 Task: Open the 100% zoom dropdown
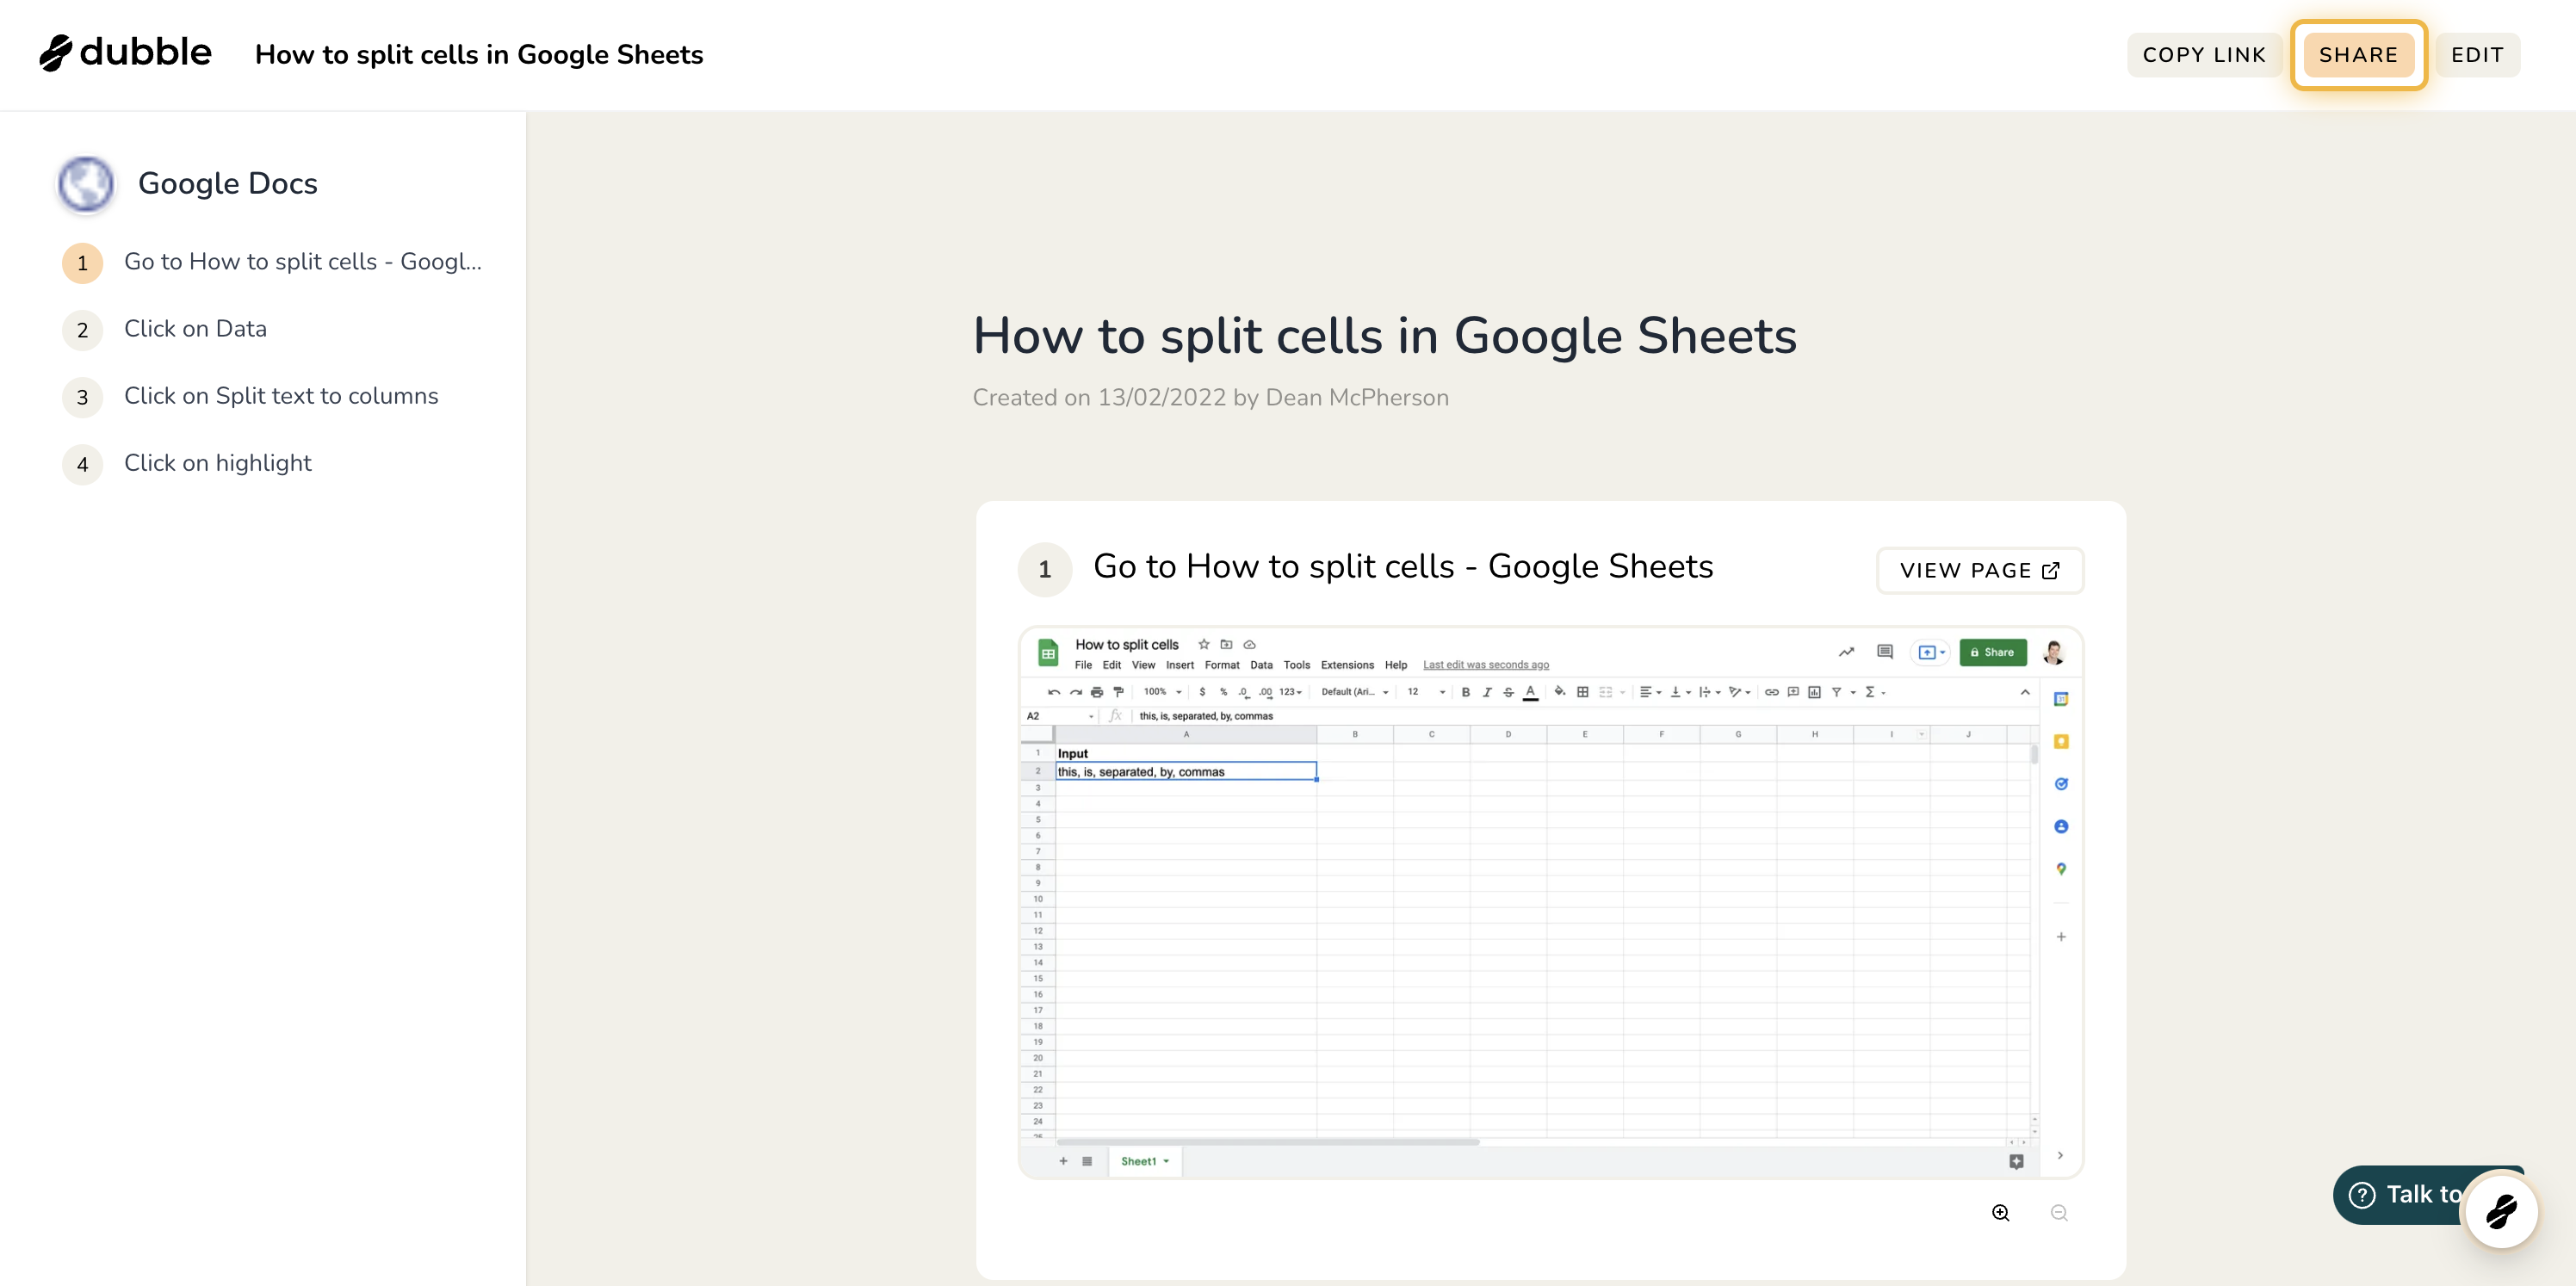pyautogui.click(x=1163, y=692)
